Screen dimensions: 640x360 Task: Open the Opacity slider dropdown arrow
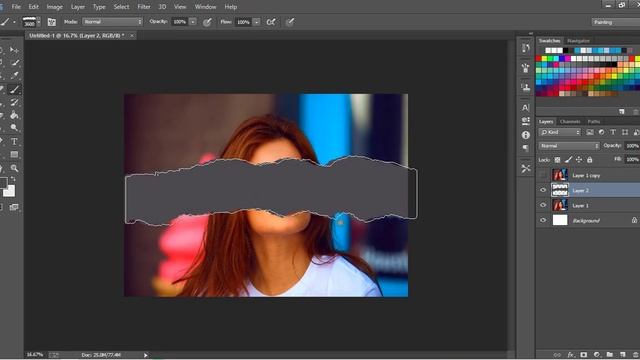(x=193, y=22)
